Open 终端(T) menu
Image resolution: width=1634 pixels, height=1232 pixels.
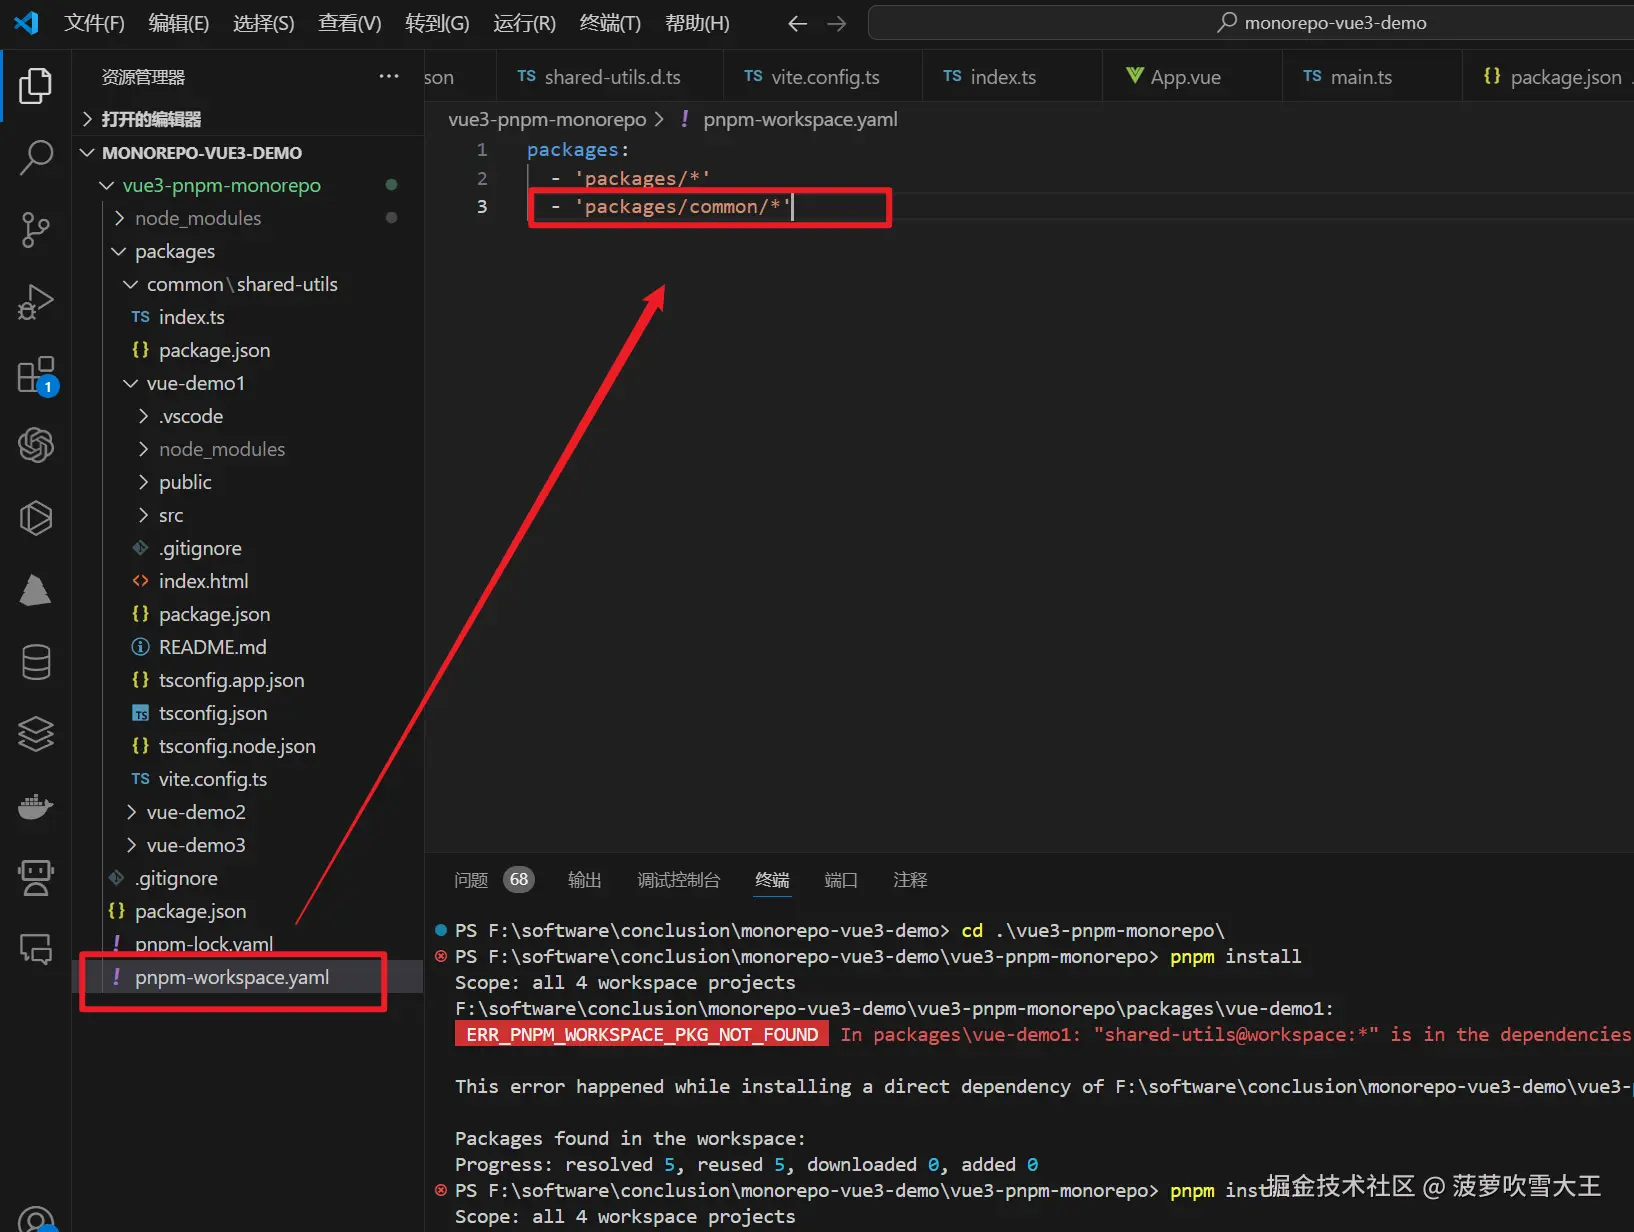point(610,23)
